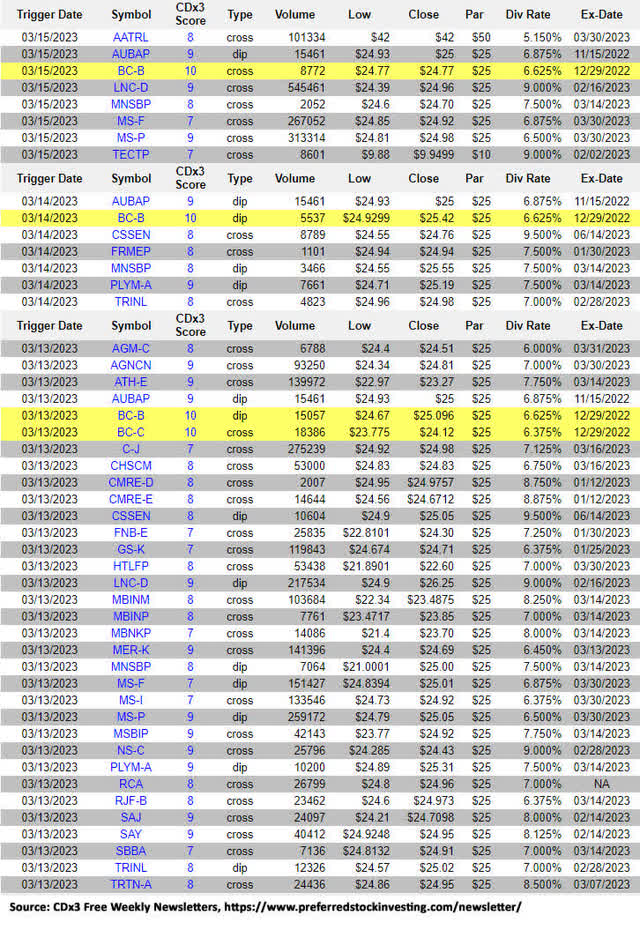Click the Source newsletter URL text

[373, 907]
